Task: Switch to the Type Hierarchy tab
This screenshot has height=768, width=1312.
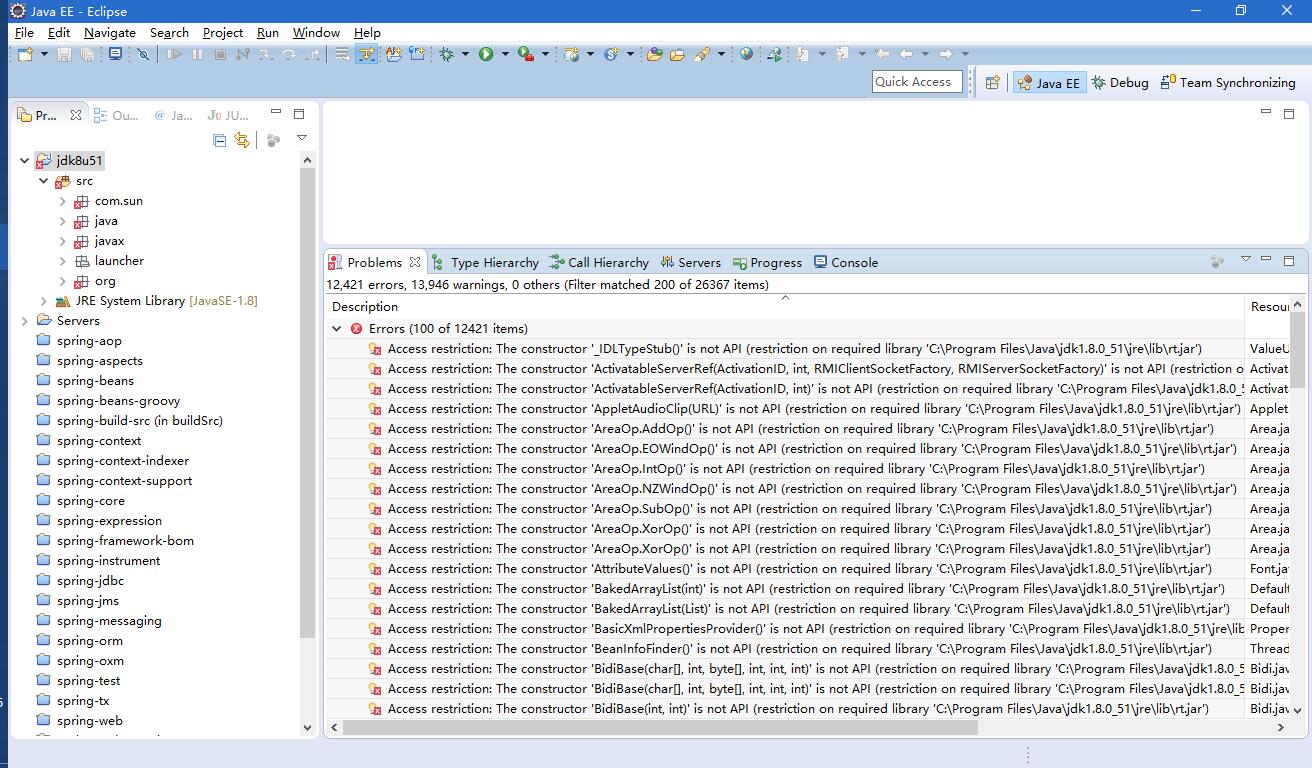Action: tap(485, 262)
